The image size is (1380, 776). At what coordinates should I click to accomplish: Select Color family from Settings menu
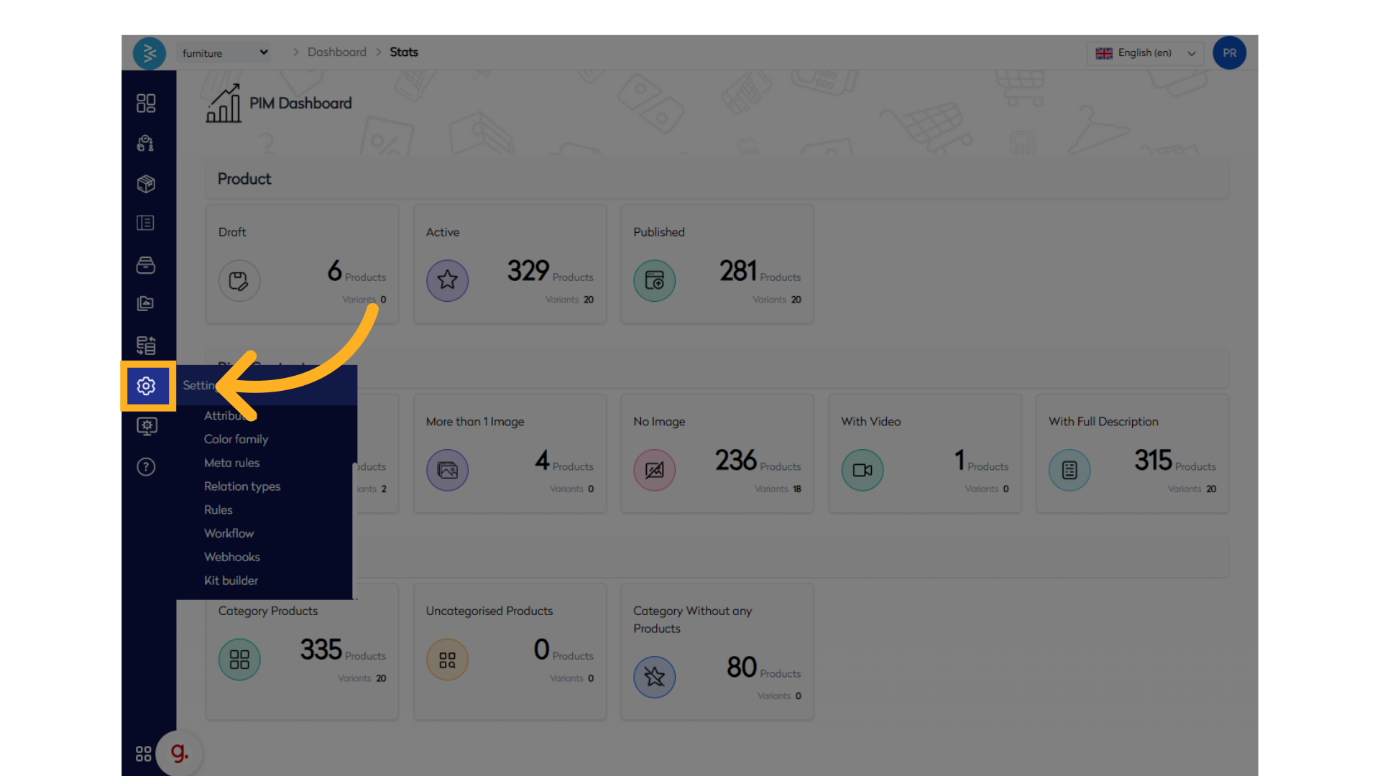click(236, 439)
